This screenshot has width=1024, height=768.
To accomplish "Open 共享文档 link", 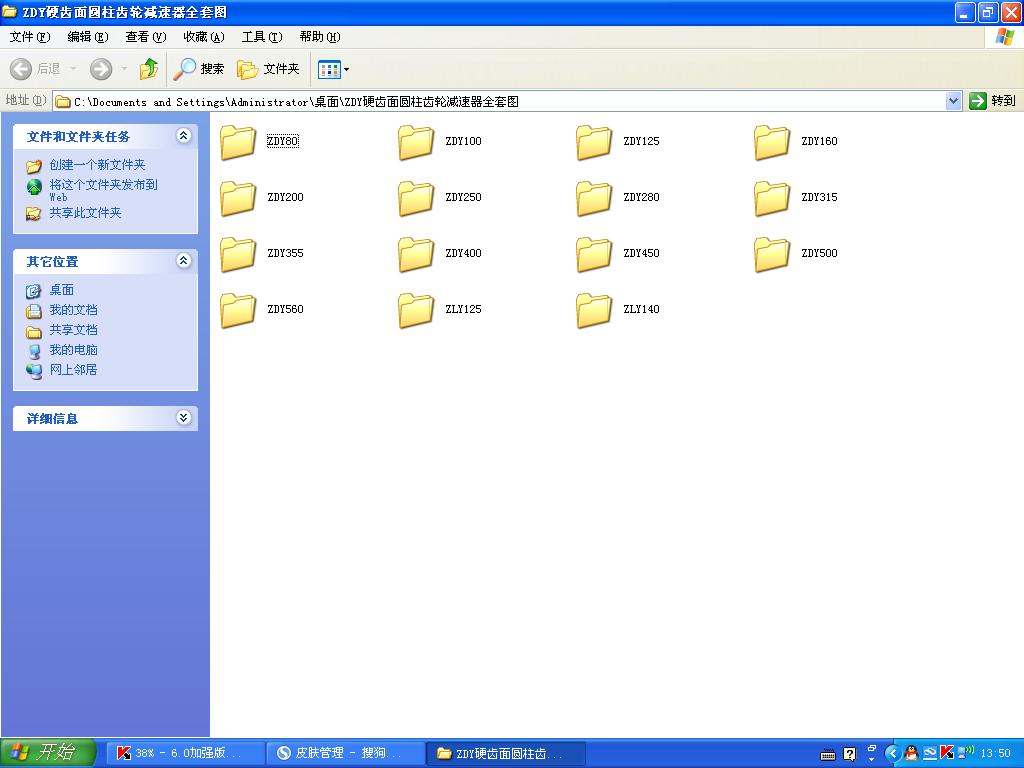I will click(73, 330).
